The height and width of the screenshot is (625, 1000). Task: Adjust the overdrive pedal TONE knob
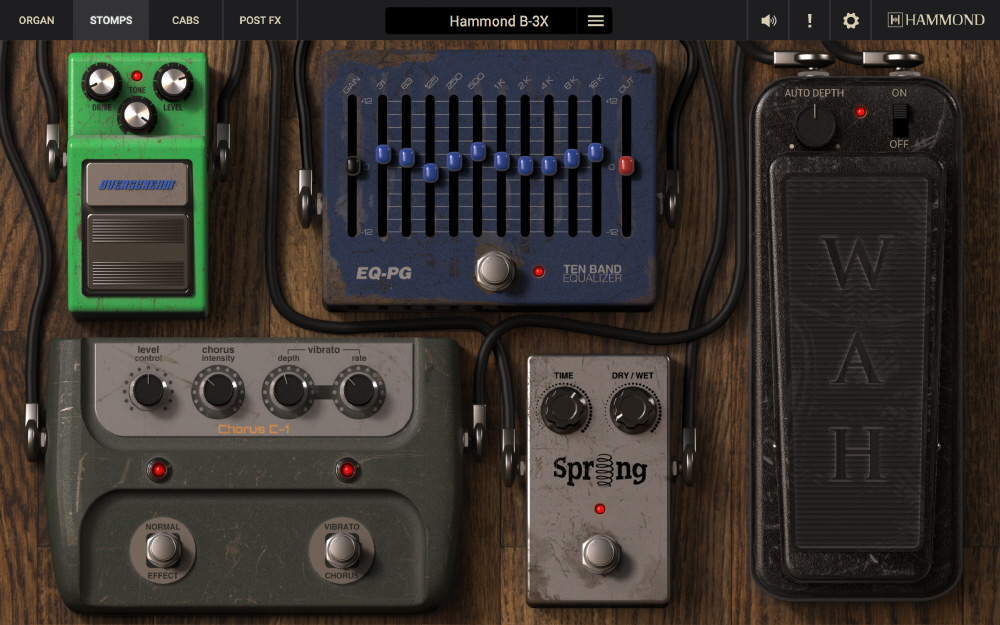click(x=138, y=115)
